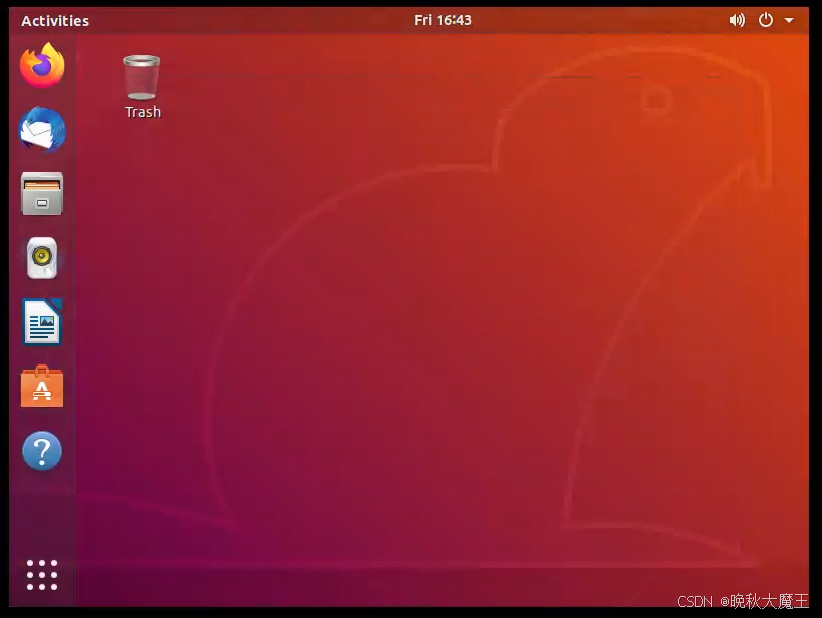Open the Files manager in the dock
The height and width of the screenshot is (618, 822).
42,194
